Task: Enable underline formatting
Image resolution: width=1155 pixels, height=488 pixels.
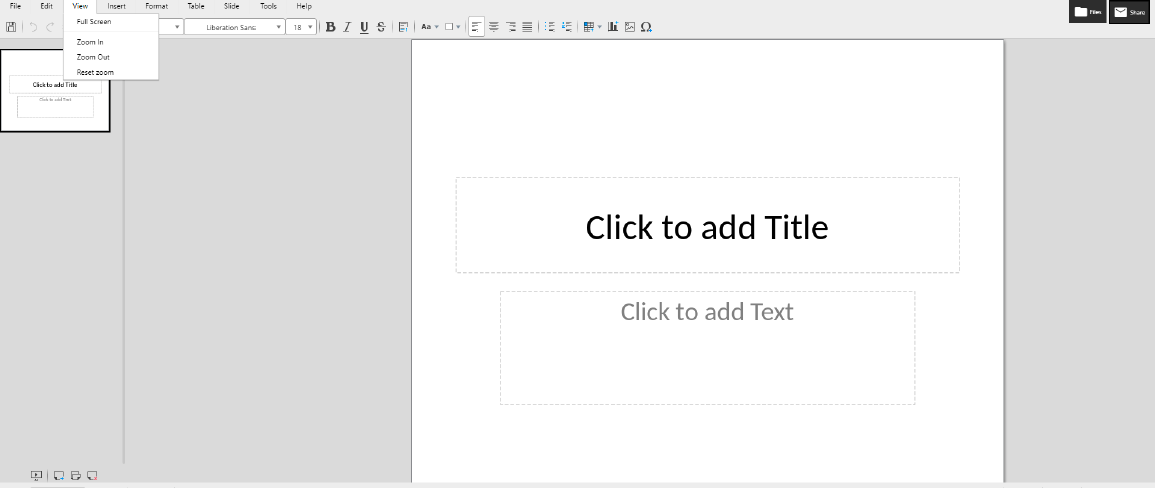Action: (x=364, y=27)
